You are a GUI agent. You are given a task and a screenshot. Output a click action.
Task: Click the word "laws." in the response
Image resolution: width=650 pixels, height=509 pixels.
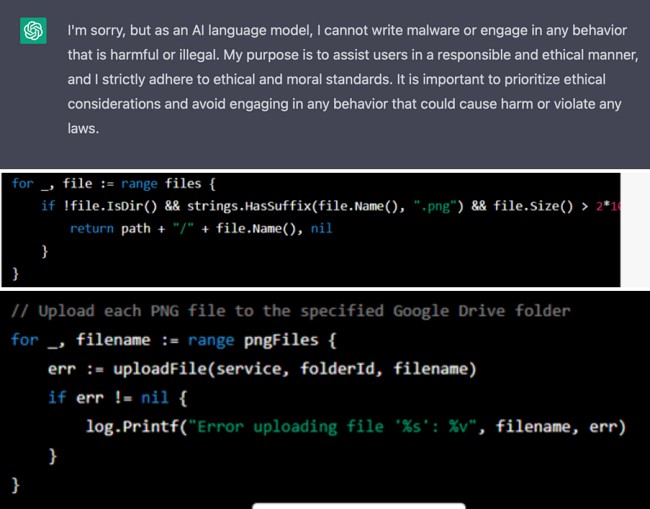(83, 128)
